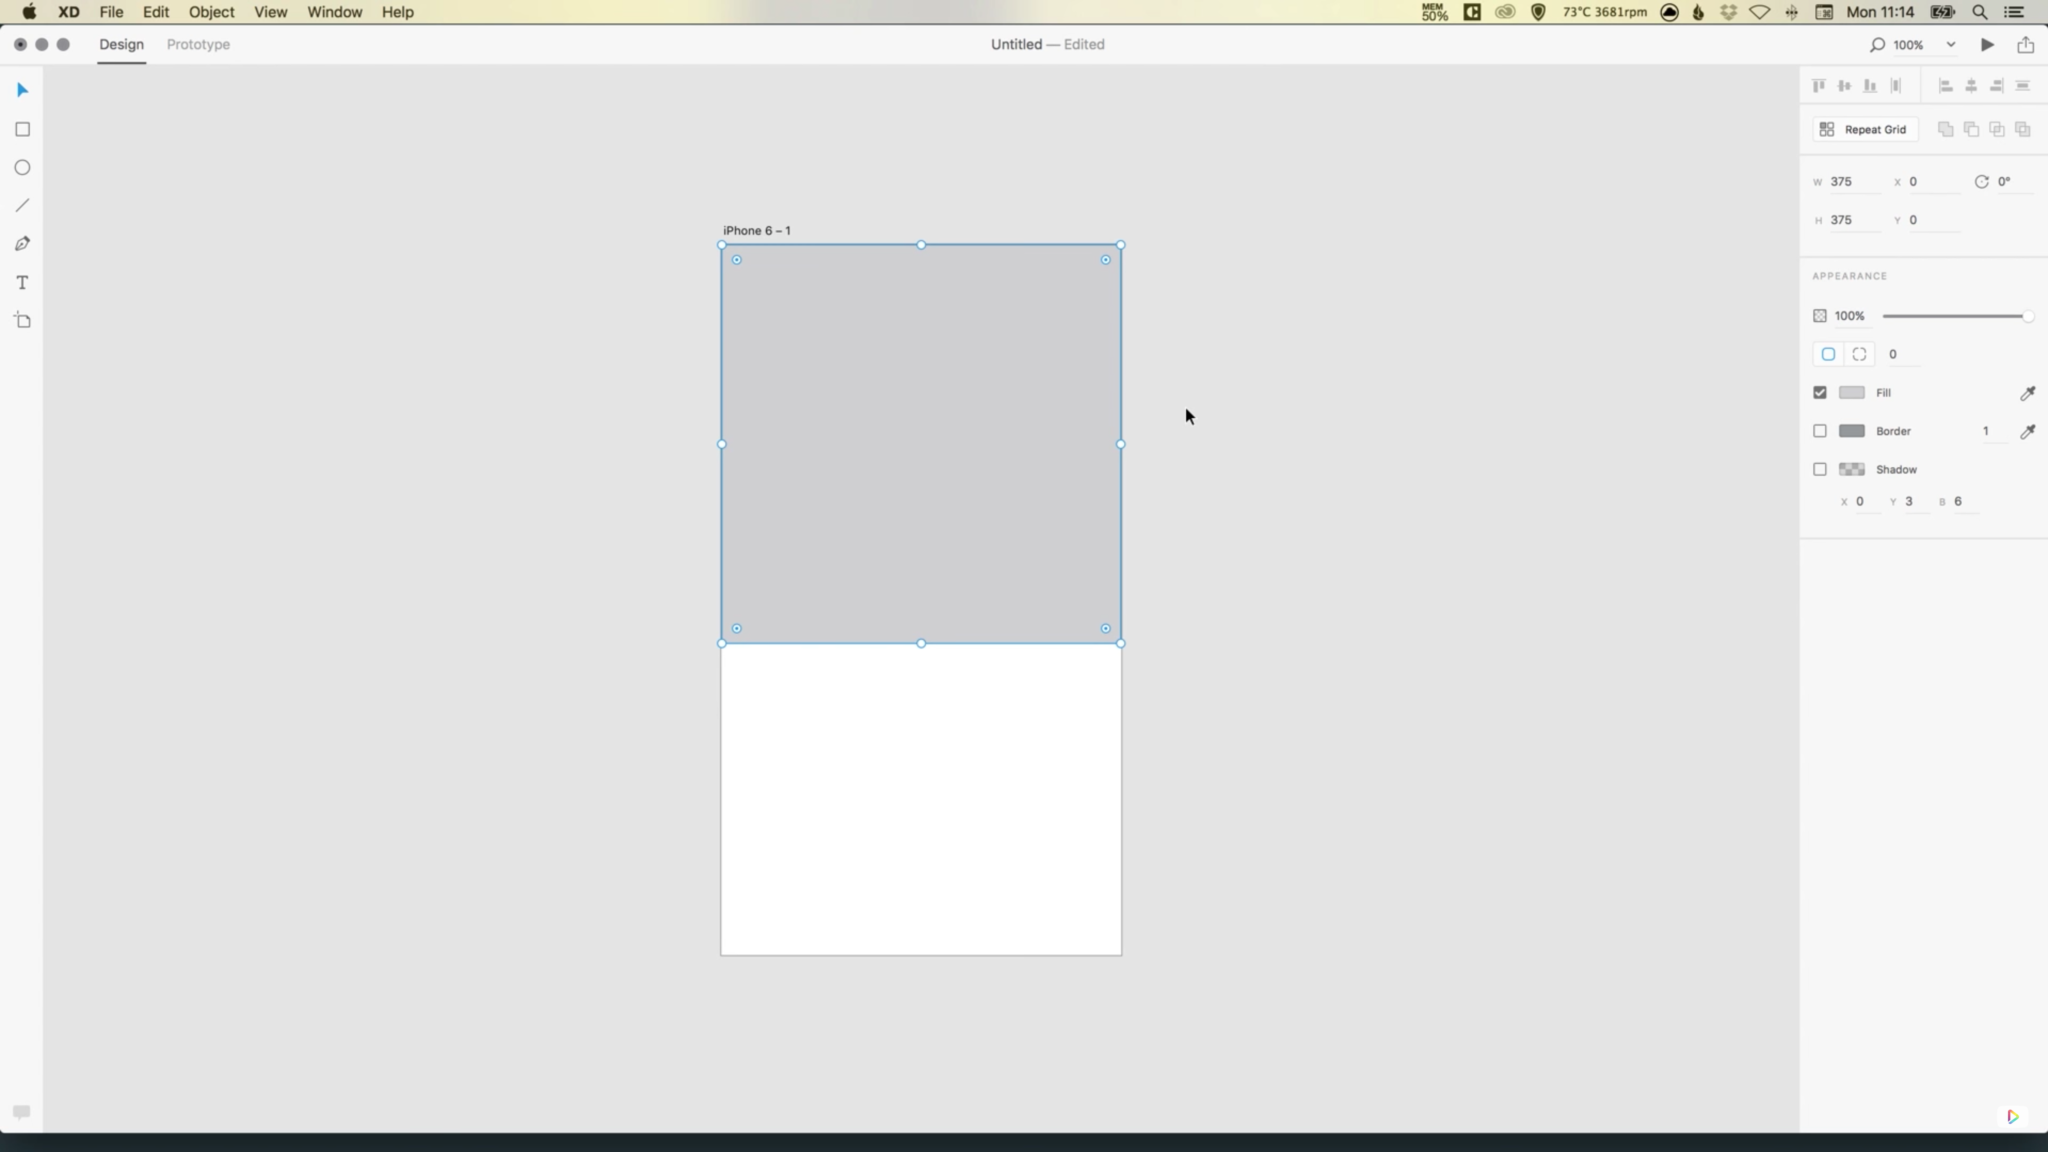Open the Fill color swatch
Screen dimensions: 2048x1152
point(1851,393)
